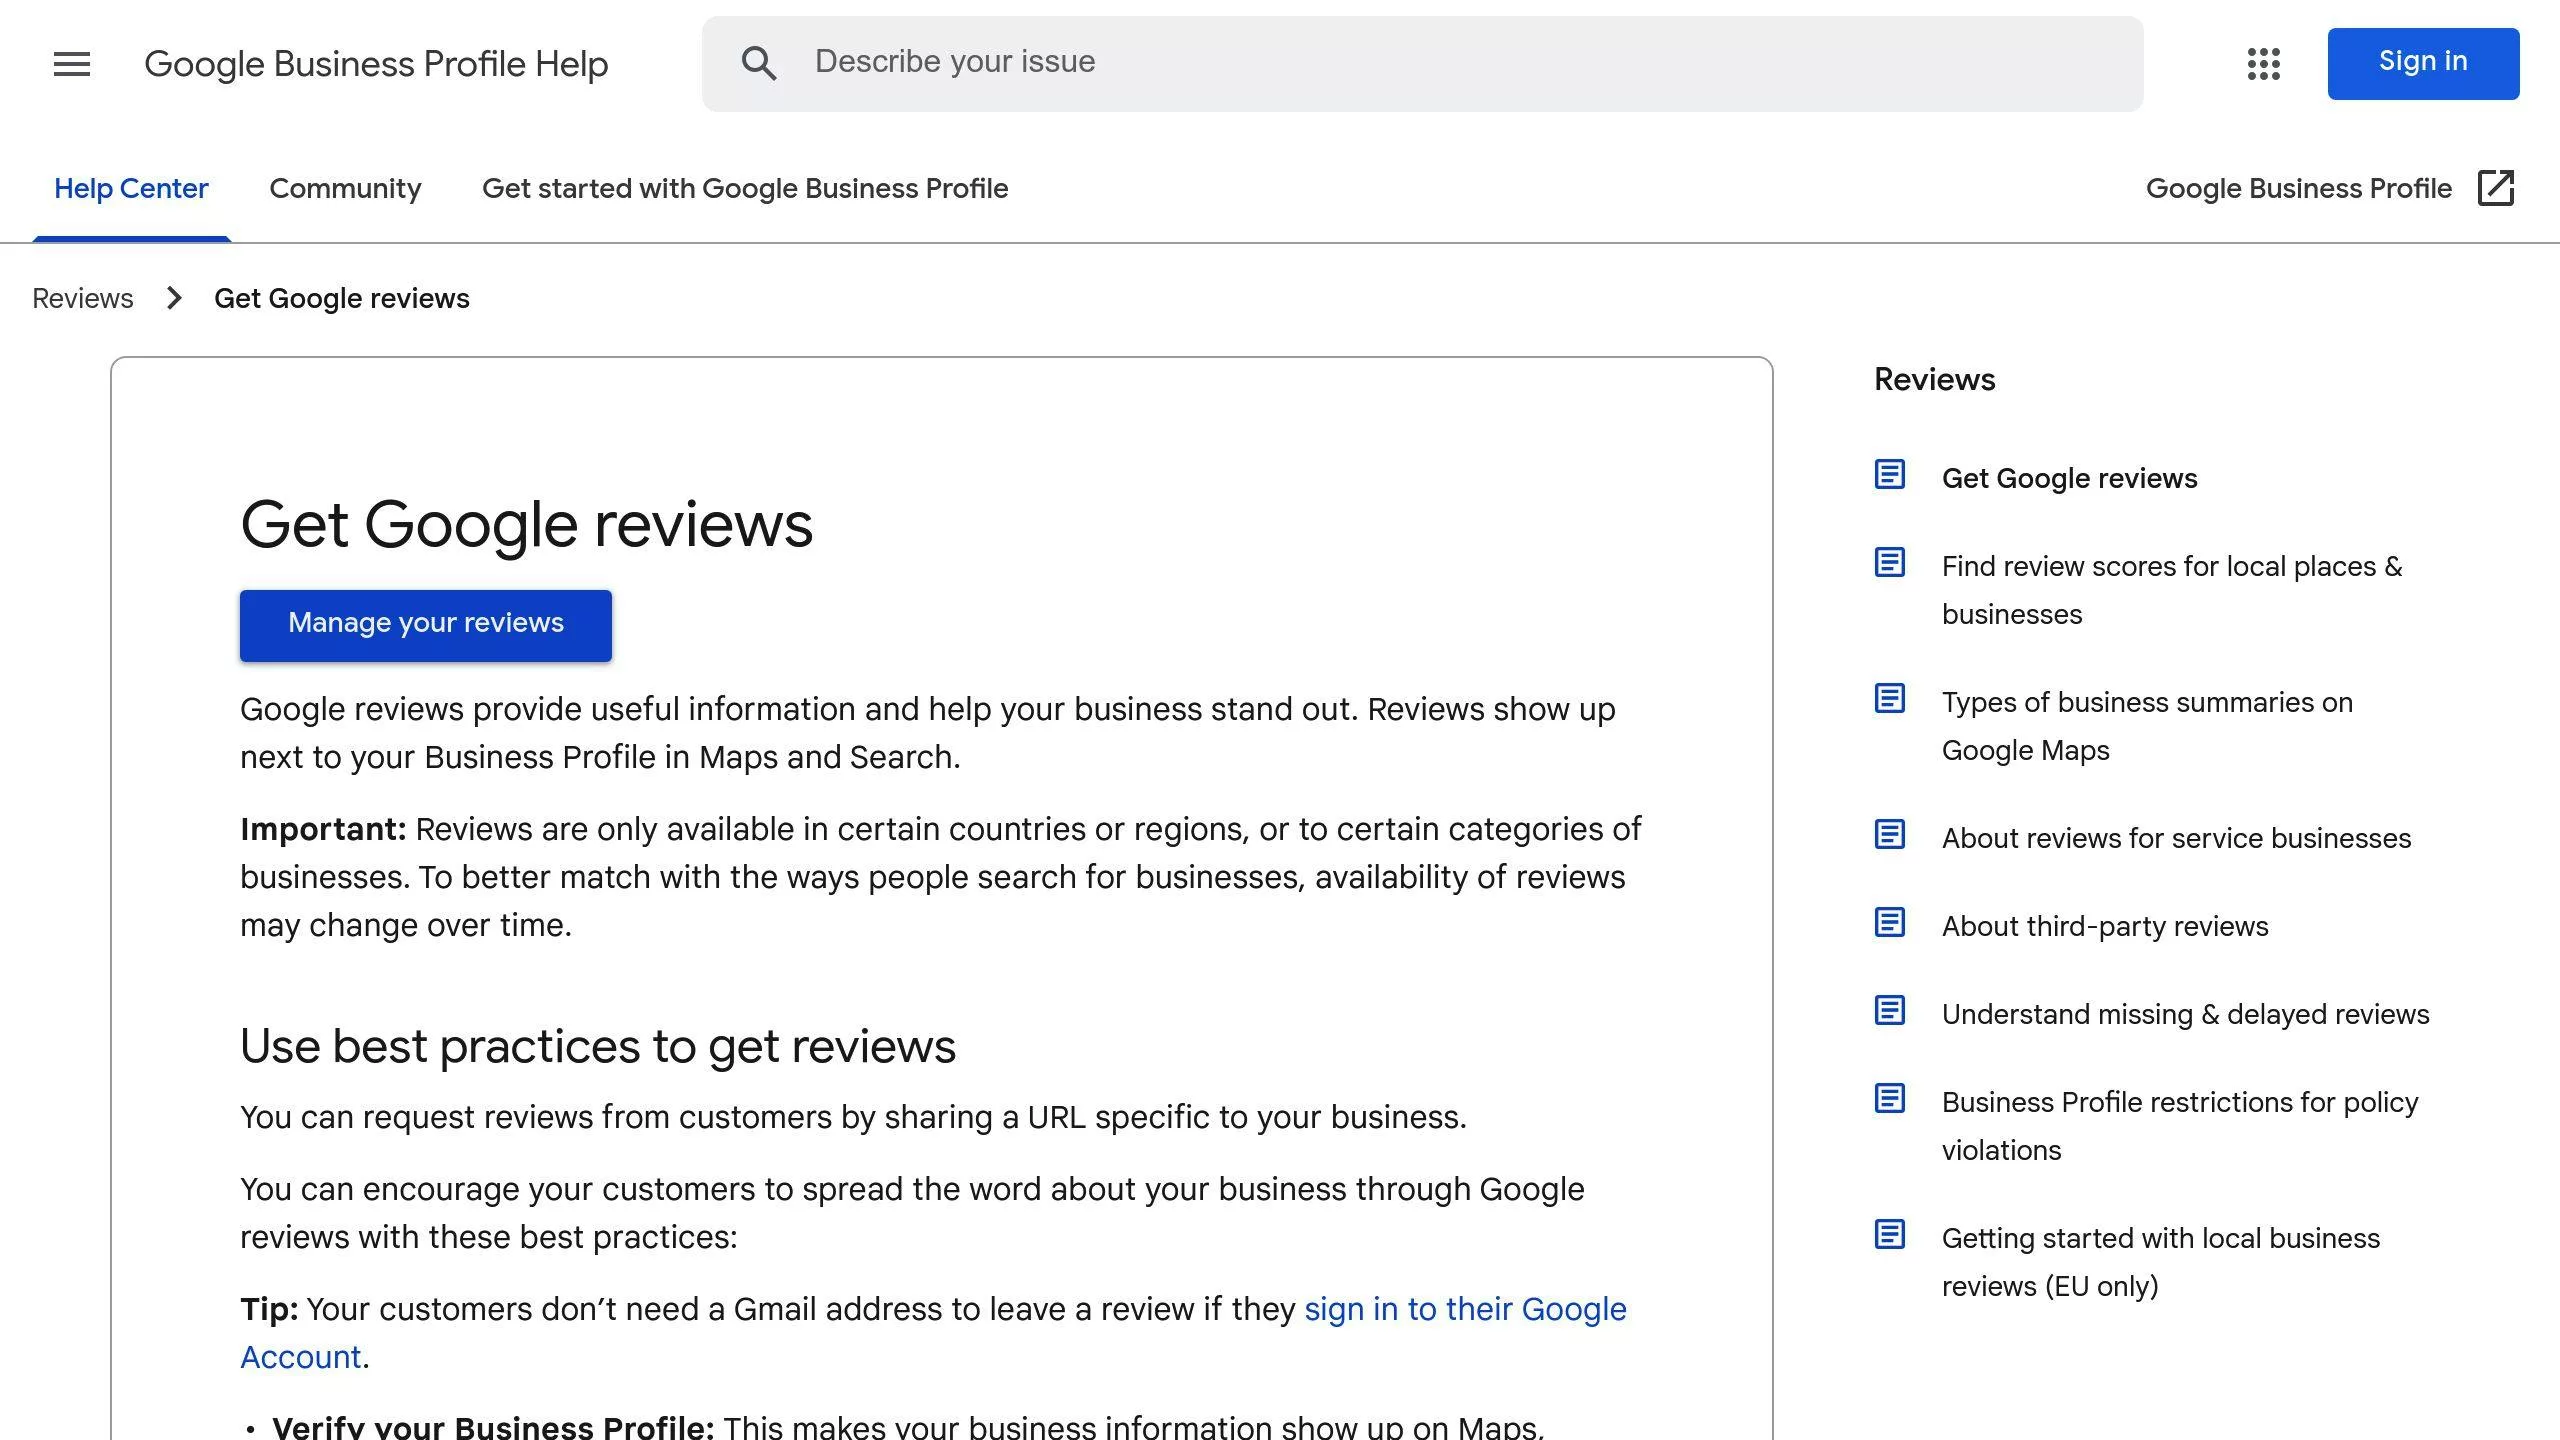Click article icon beside Types of business summaries
2560x1440 pixels.
coord(1889,698)
